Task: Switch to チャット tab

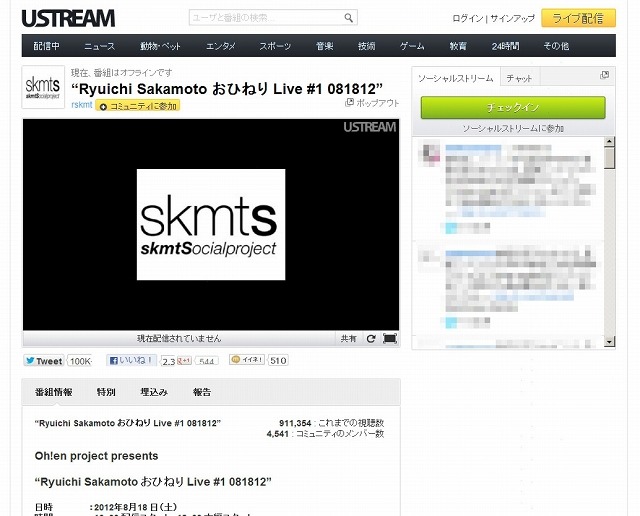Action: (519, 78)
